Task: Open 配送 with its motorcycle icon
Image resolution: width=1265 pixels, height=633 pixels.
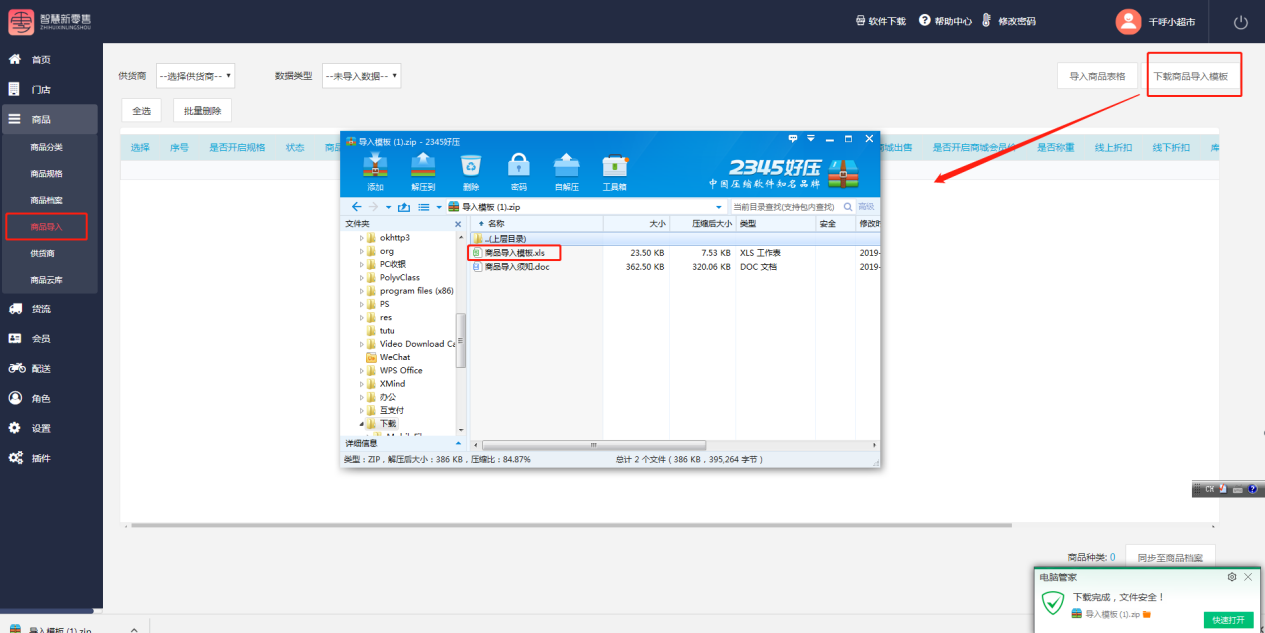Action: click(16, 368)
